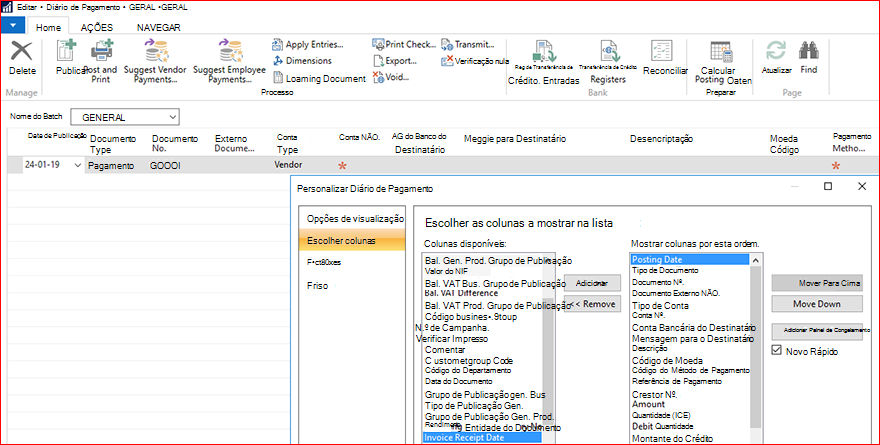
Task: Click the Move Down button
Action: pos(817,304)
